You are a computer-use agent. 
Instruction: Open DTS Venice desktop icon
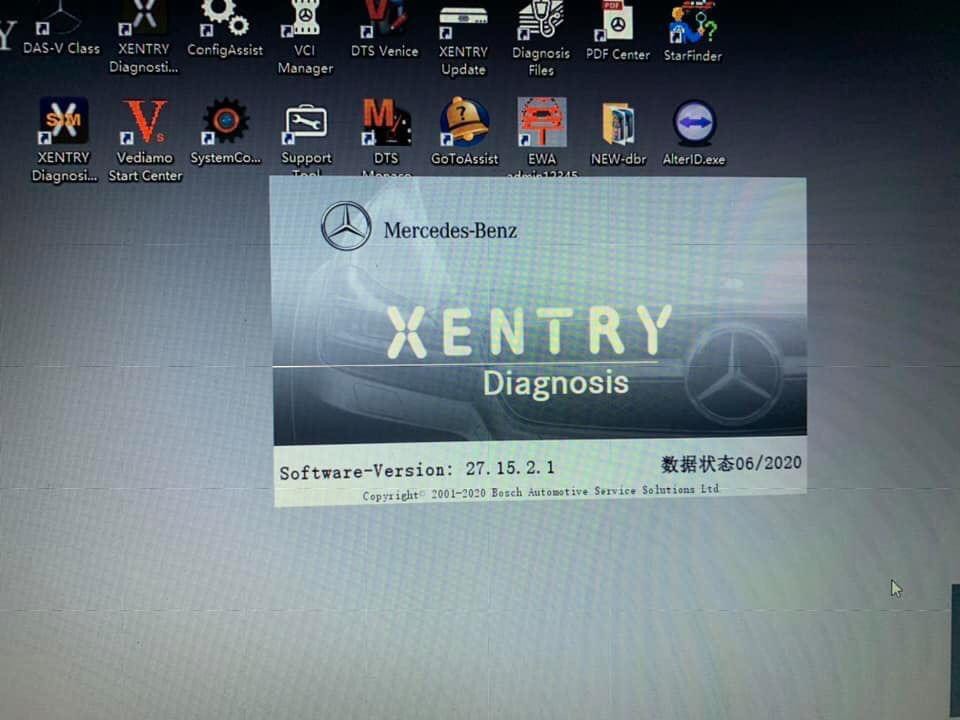point(384,29)
